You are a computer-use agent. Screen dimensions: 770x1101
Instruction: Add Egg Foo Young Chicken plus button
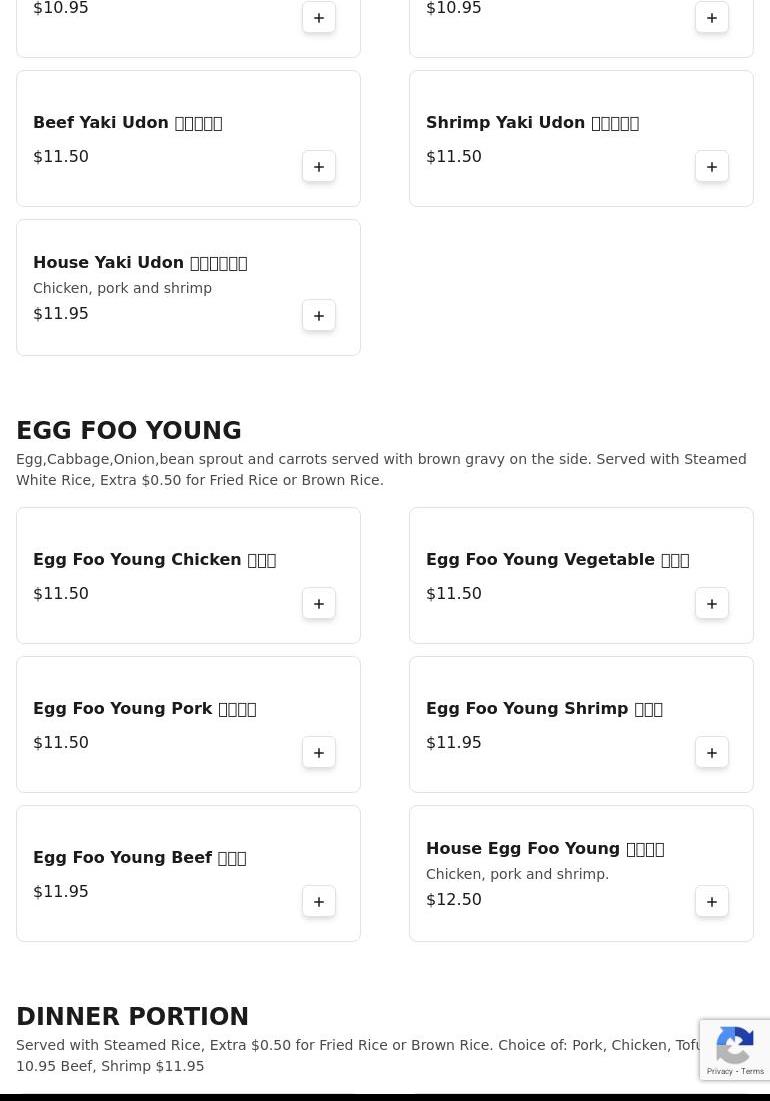319,604
